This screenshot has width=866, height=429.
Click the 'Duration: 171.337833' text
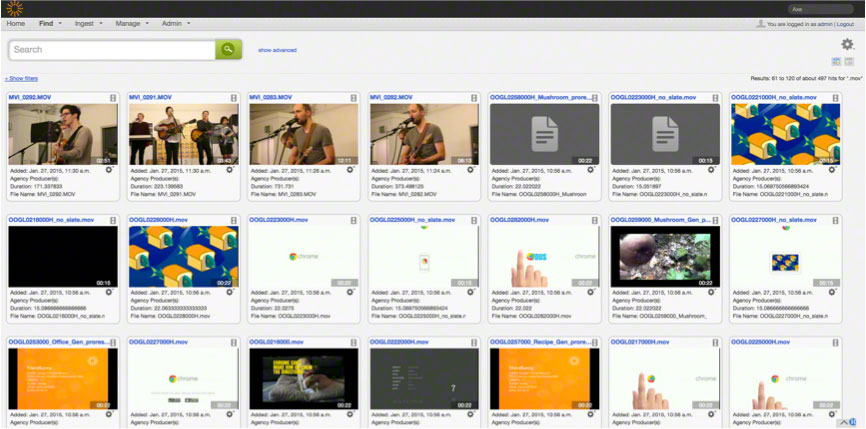coord(37,187)
